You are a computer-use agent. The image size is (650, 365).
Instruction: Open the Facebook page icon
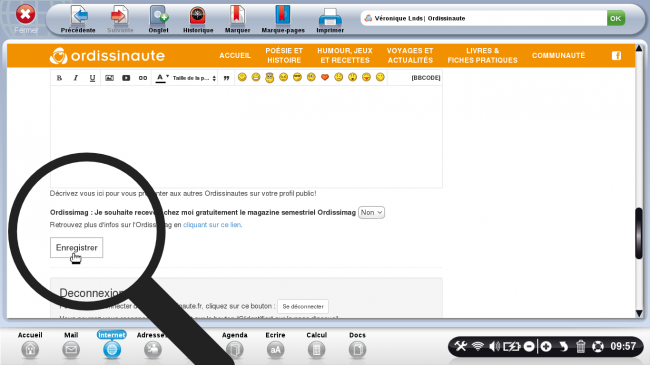click(616, 56)
